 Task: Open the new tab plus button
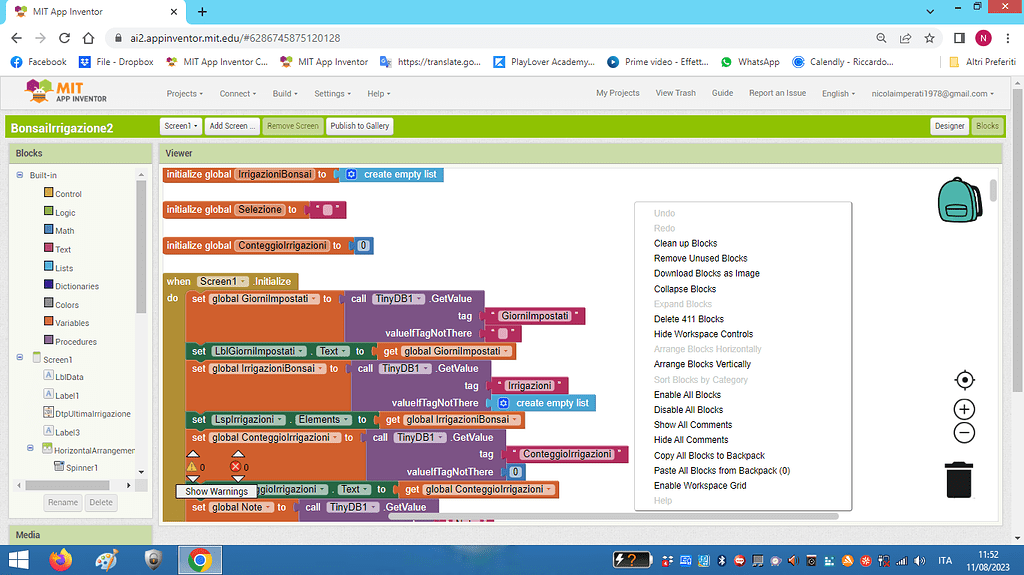(202, 12)
